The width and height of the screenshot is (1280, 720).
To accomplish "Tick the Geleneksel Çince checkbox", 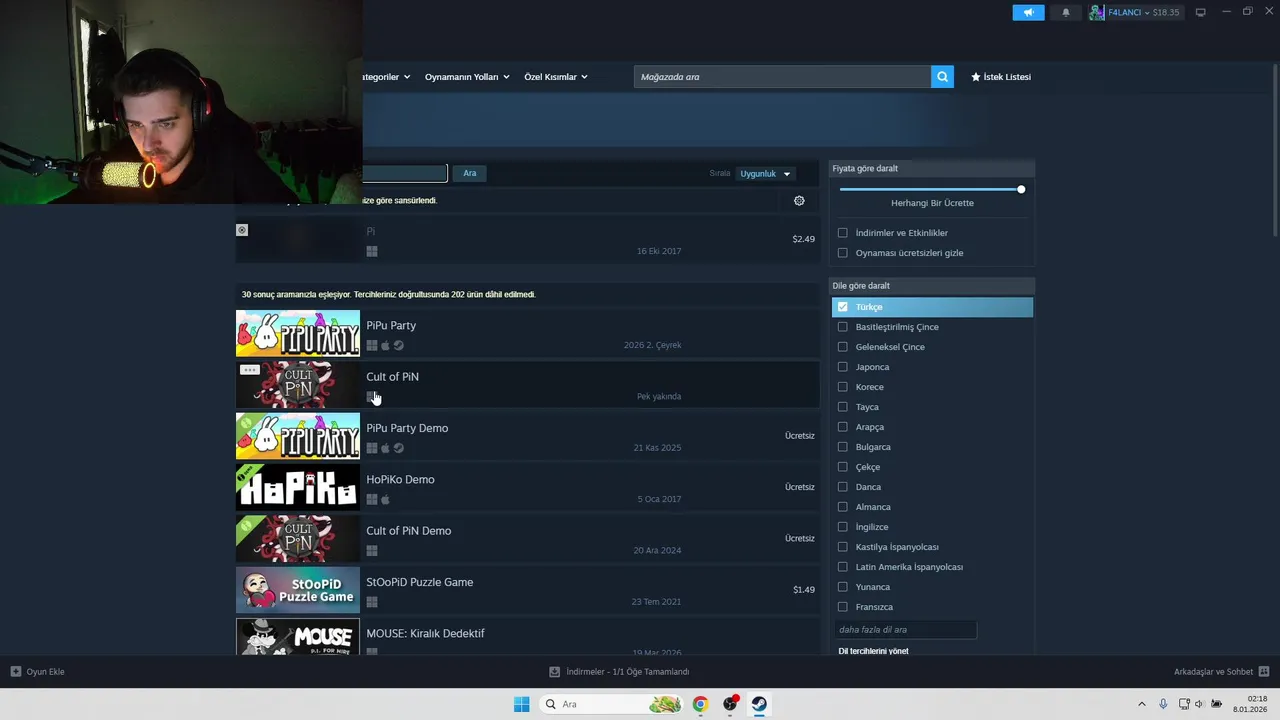I will pos(843,347).
